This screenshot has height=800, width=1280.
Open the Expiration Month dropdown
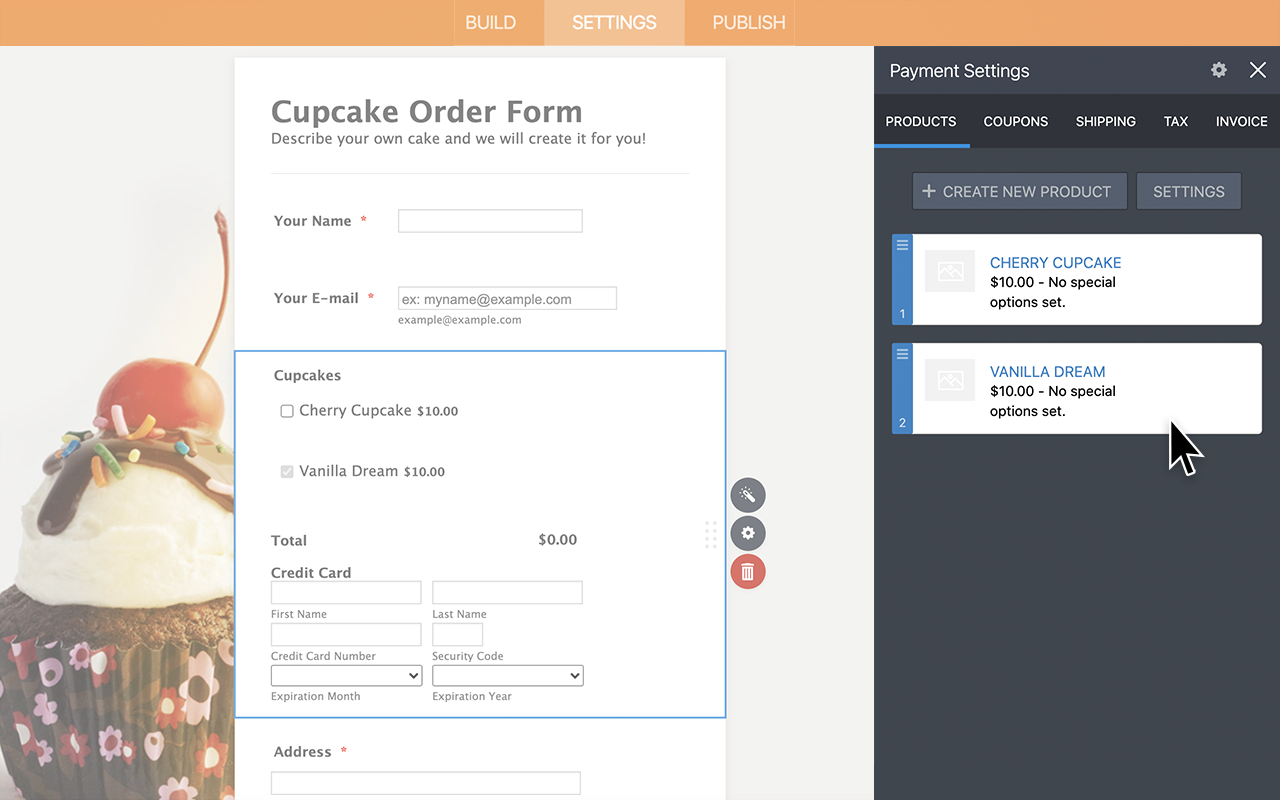[345, 675]
